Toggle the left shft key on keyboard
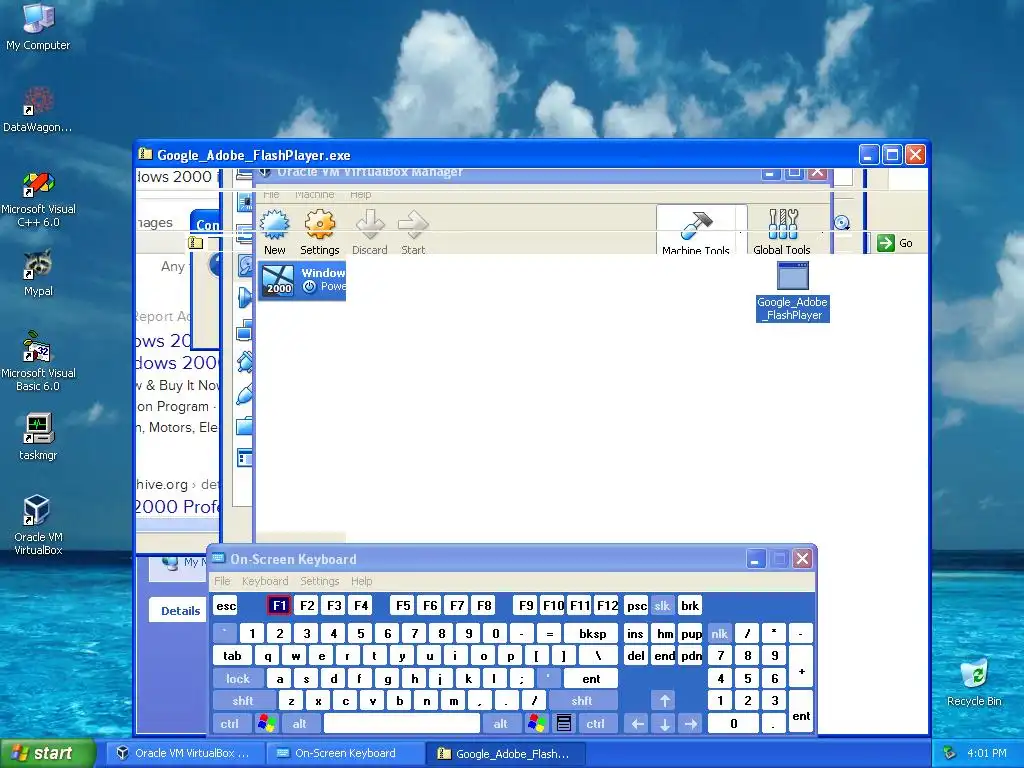The height and width of the screenshot is (768, 1024). (243, 701)
